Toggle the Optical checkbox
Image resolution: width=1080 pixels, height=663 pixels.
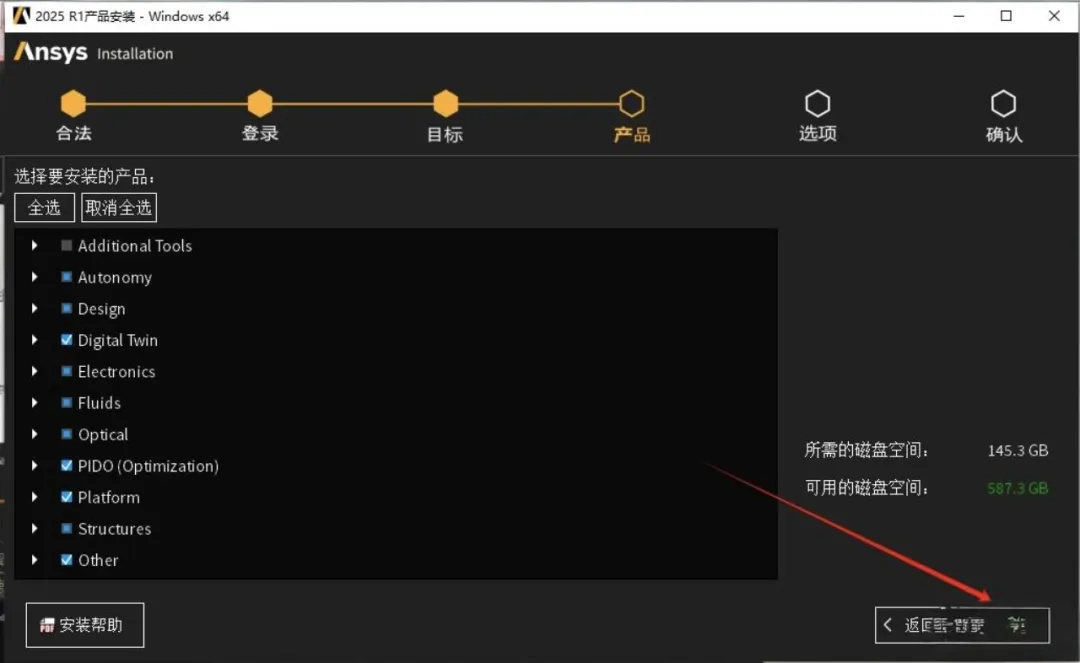(x=66, y=434)
